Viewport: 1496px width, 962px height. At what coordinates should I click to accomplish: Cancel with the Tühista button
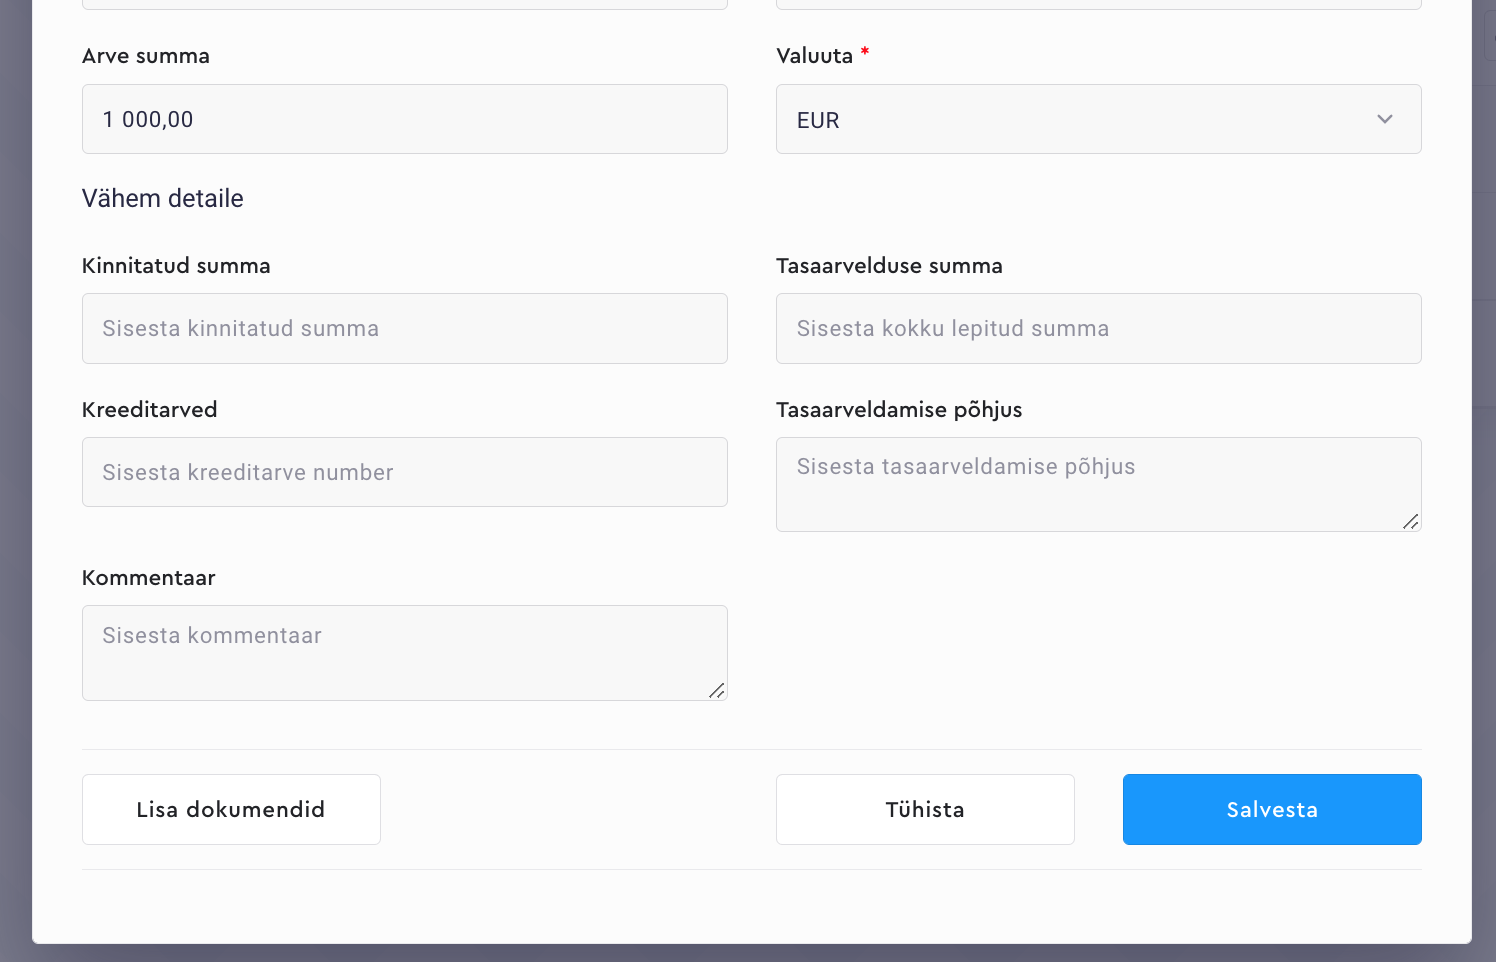point(925,809)
